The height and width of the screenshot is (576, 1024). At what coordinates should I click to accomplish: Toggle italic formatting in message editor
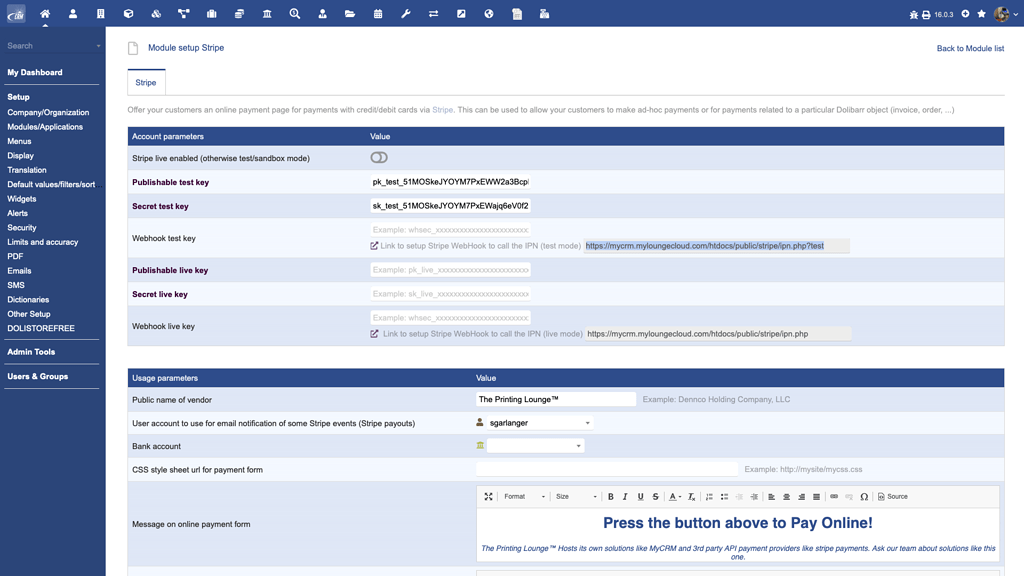625,497
